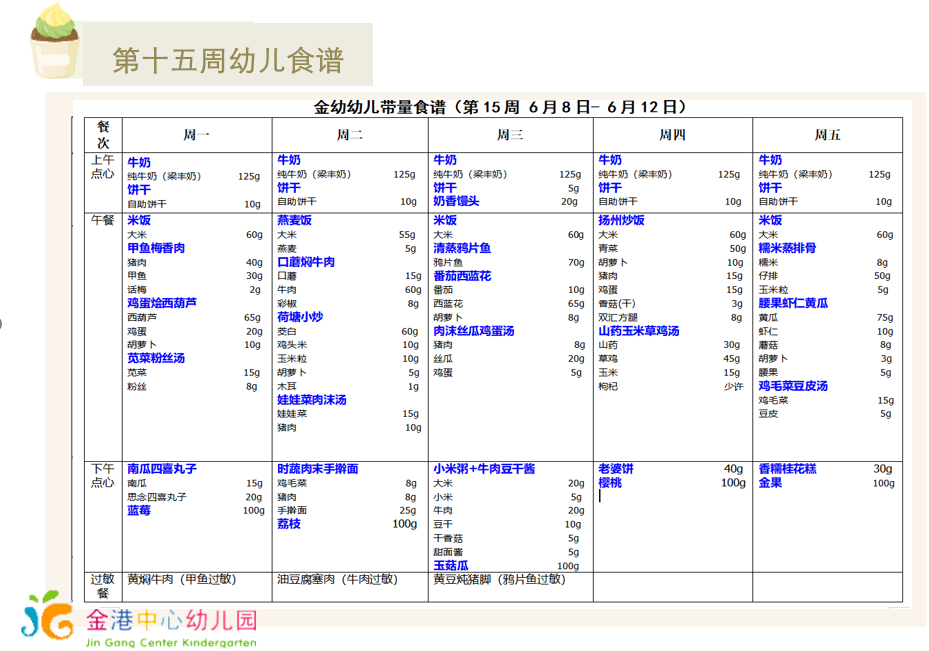
Task: Click the dish 口蘑焖牛肉
Action: tap(306, 262)
